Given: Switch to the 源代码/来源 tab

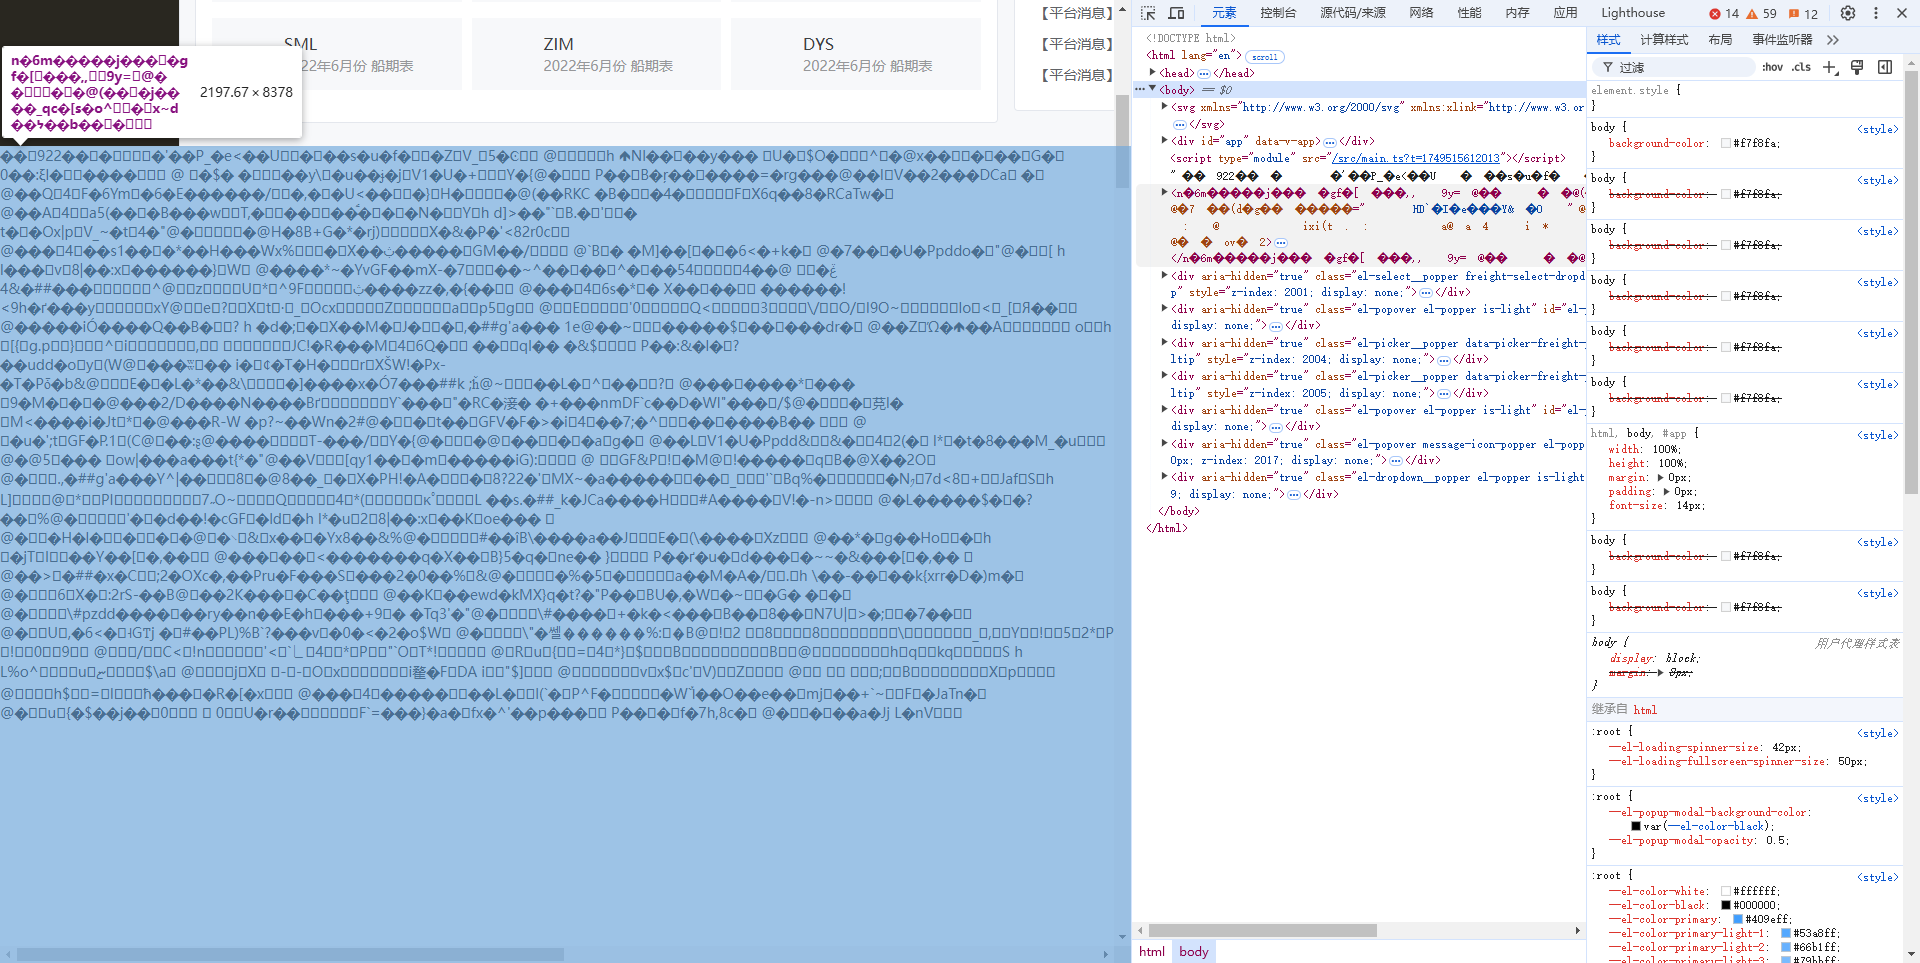Looking at the screenshot, I should (1352, 13).
